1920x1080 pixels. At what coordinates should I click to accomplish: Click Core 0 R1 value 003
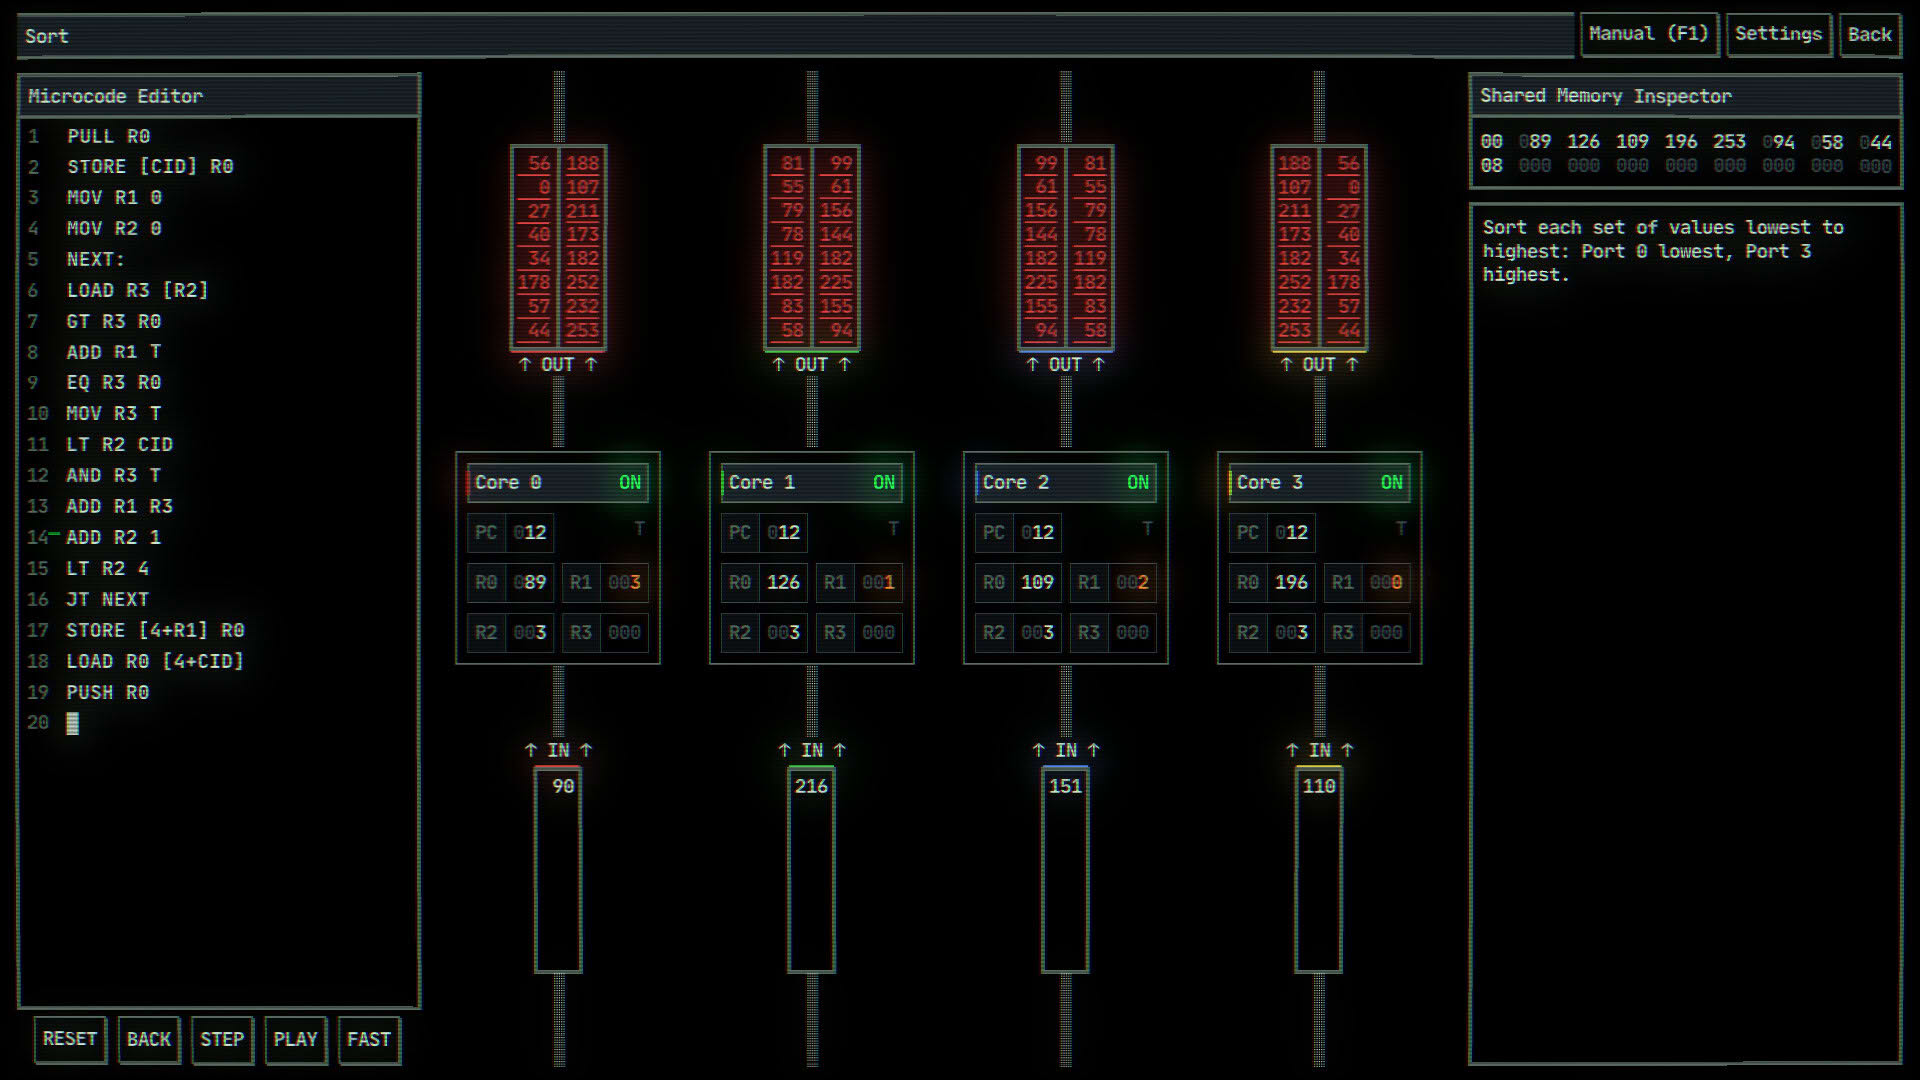click(624, 583)
